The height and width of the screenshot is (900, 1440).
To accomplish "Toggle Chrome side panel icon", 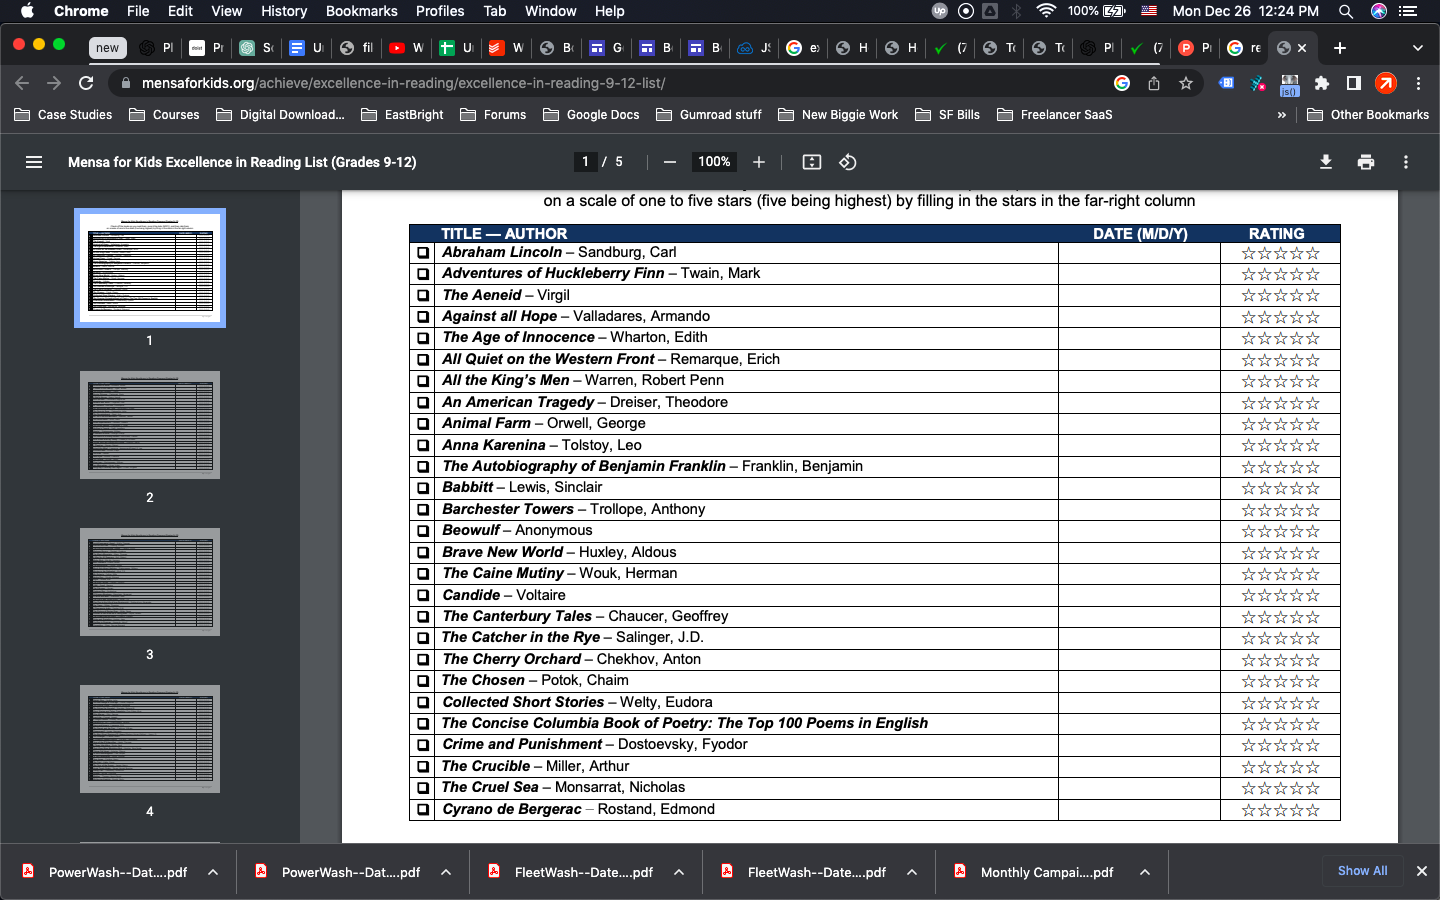I will 1354,83.
